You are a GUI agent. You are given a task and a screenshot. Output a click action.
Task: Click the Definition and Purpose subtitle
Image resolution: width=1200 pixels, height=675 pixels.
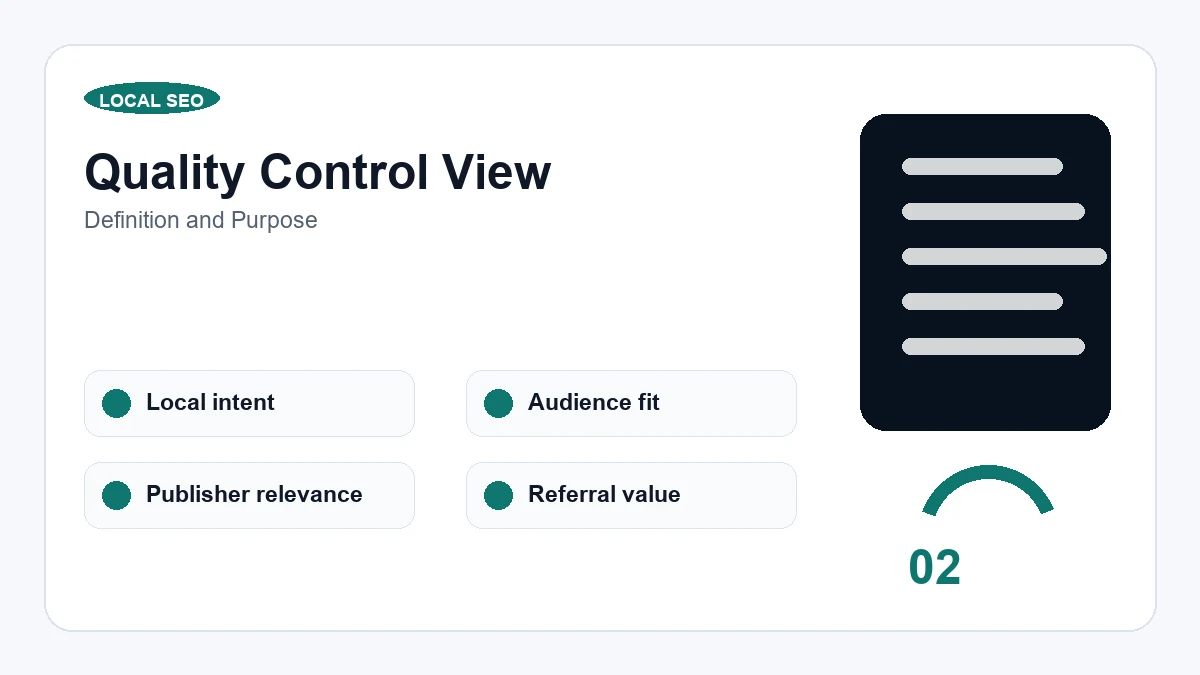tap(201, 220)
